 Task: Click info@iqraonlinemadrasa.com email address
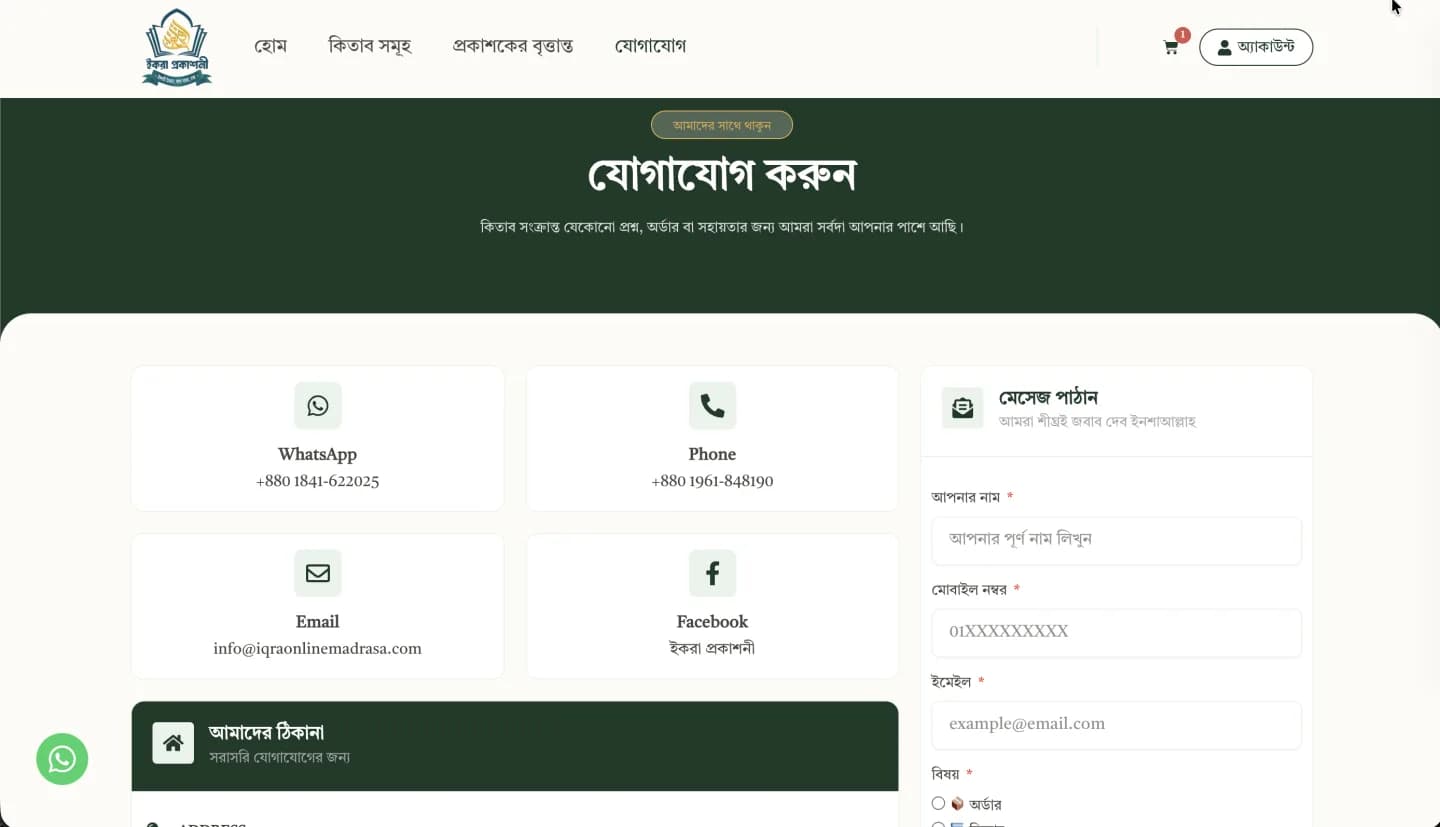tap(318, 649)
